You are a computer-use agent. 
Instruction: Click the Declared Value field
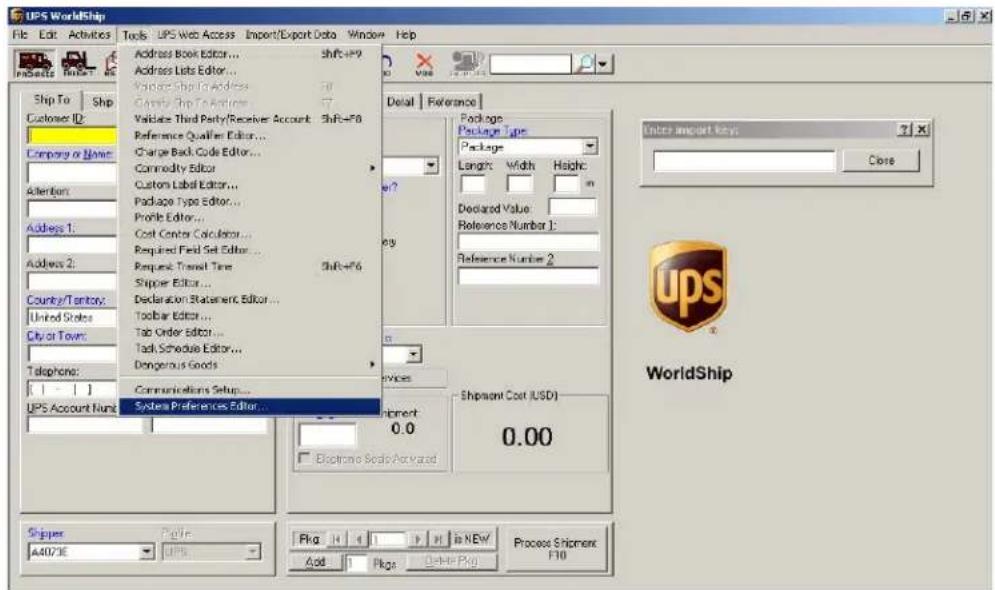coord(572,207)
